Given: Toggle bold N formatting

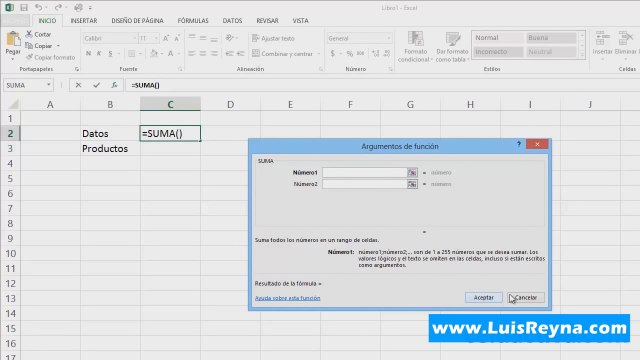Looking at the screenshot, I should click(88, 53).
